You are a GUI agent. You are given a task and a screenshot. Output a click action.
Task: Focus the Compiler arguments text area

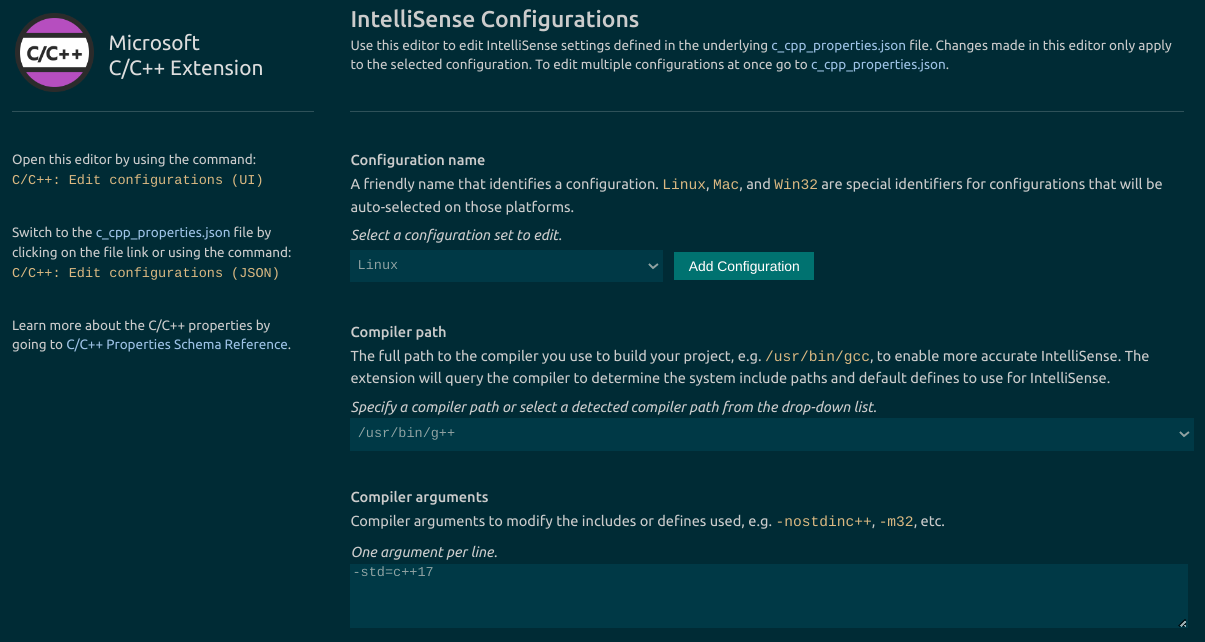768,596
